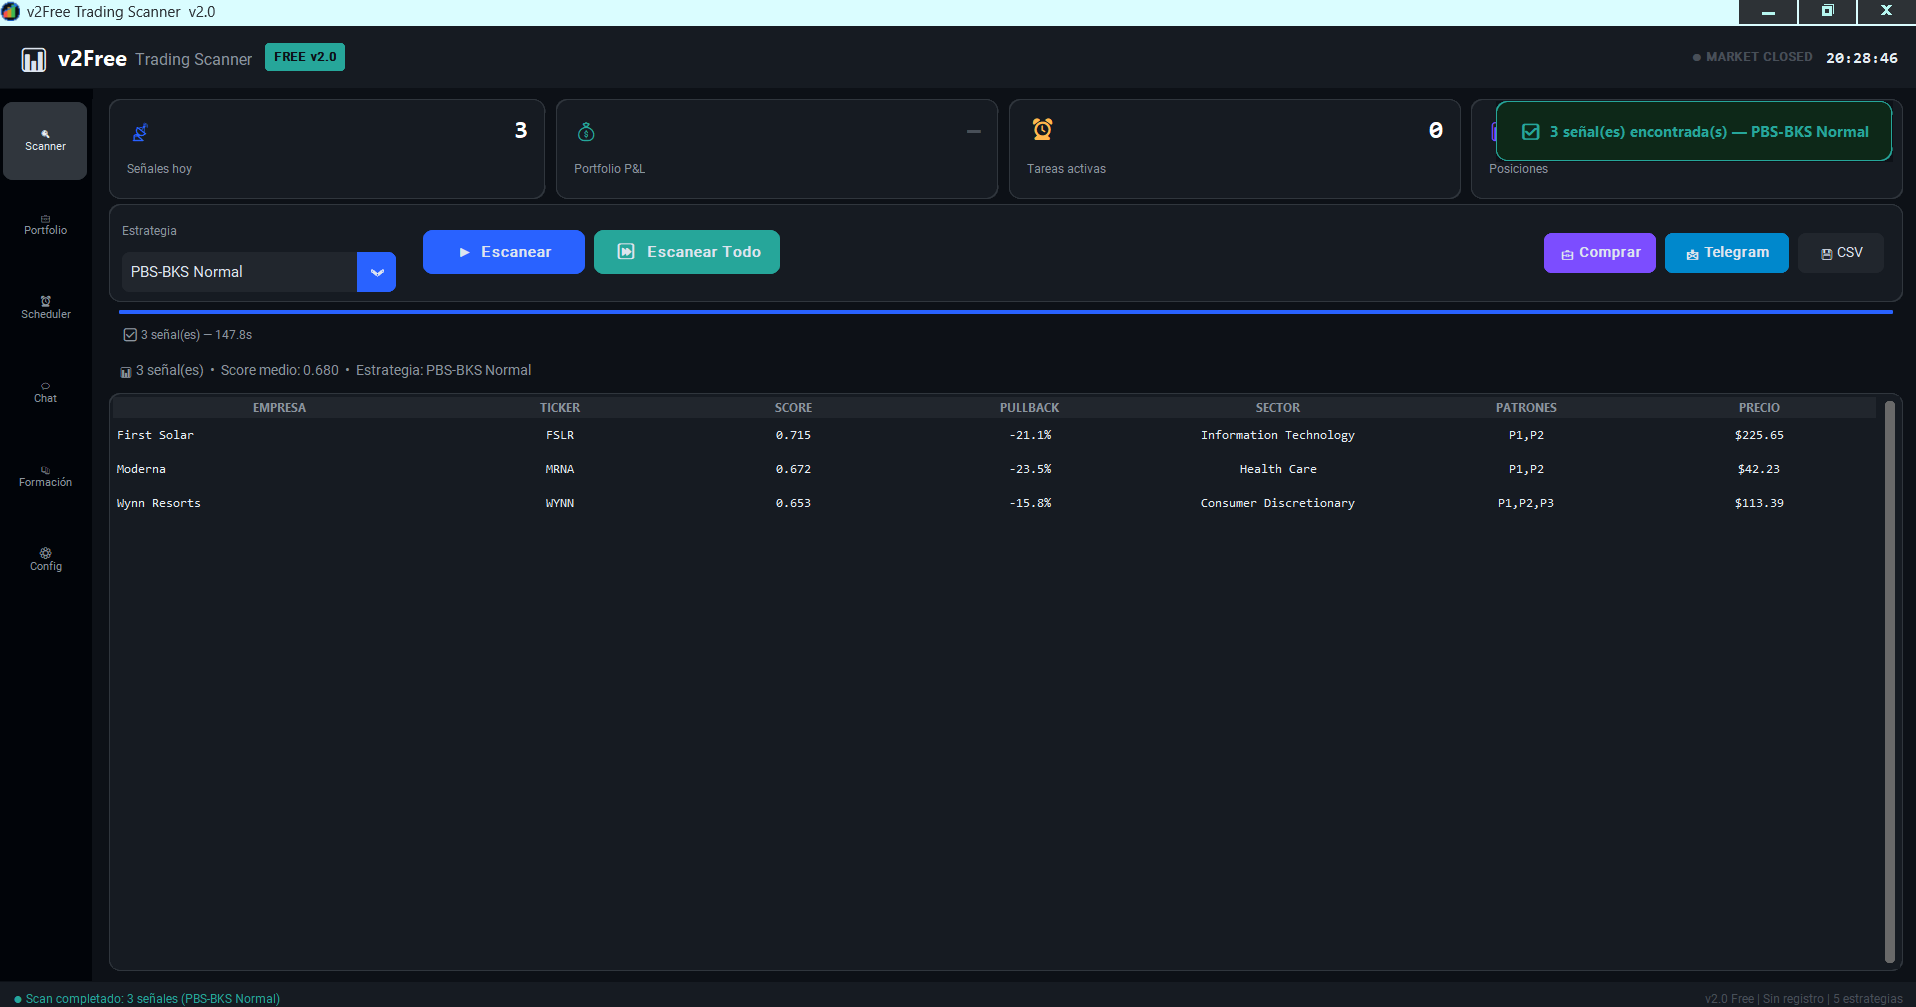Image resolution: width=1916 pixels, height=1007 pixels.
Task: Click the alarm clock icon on Tareas activas
Action: coord(1042,129)
